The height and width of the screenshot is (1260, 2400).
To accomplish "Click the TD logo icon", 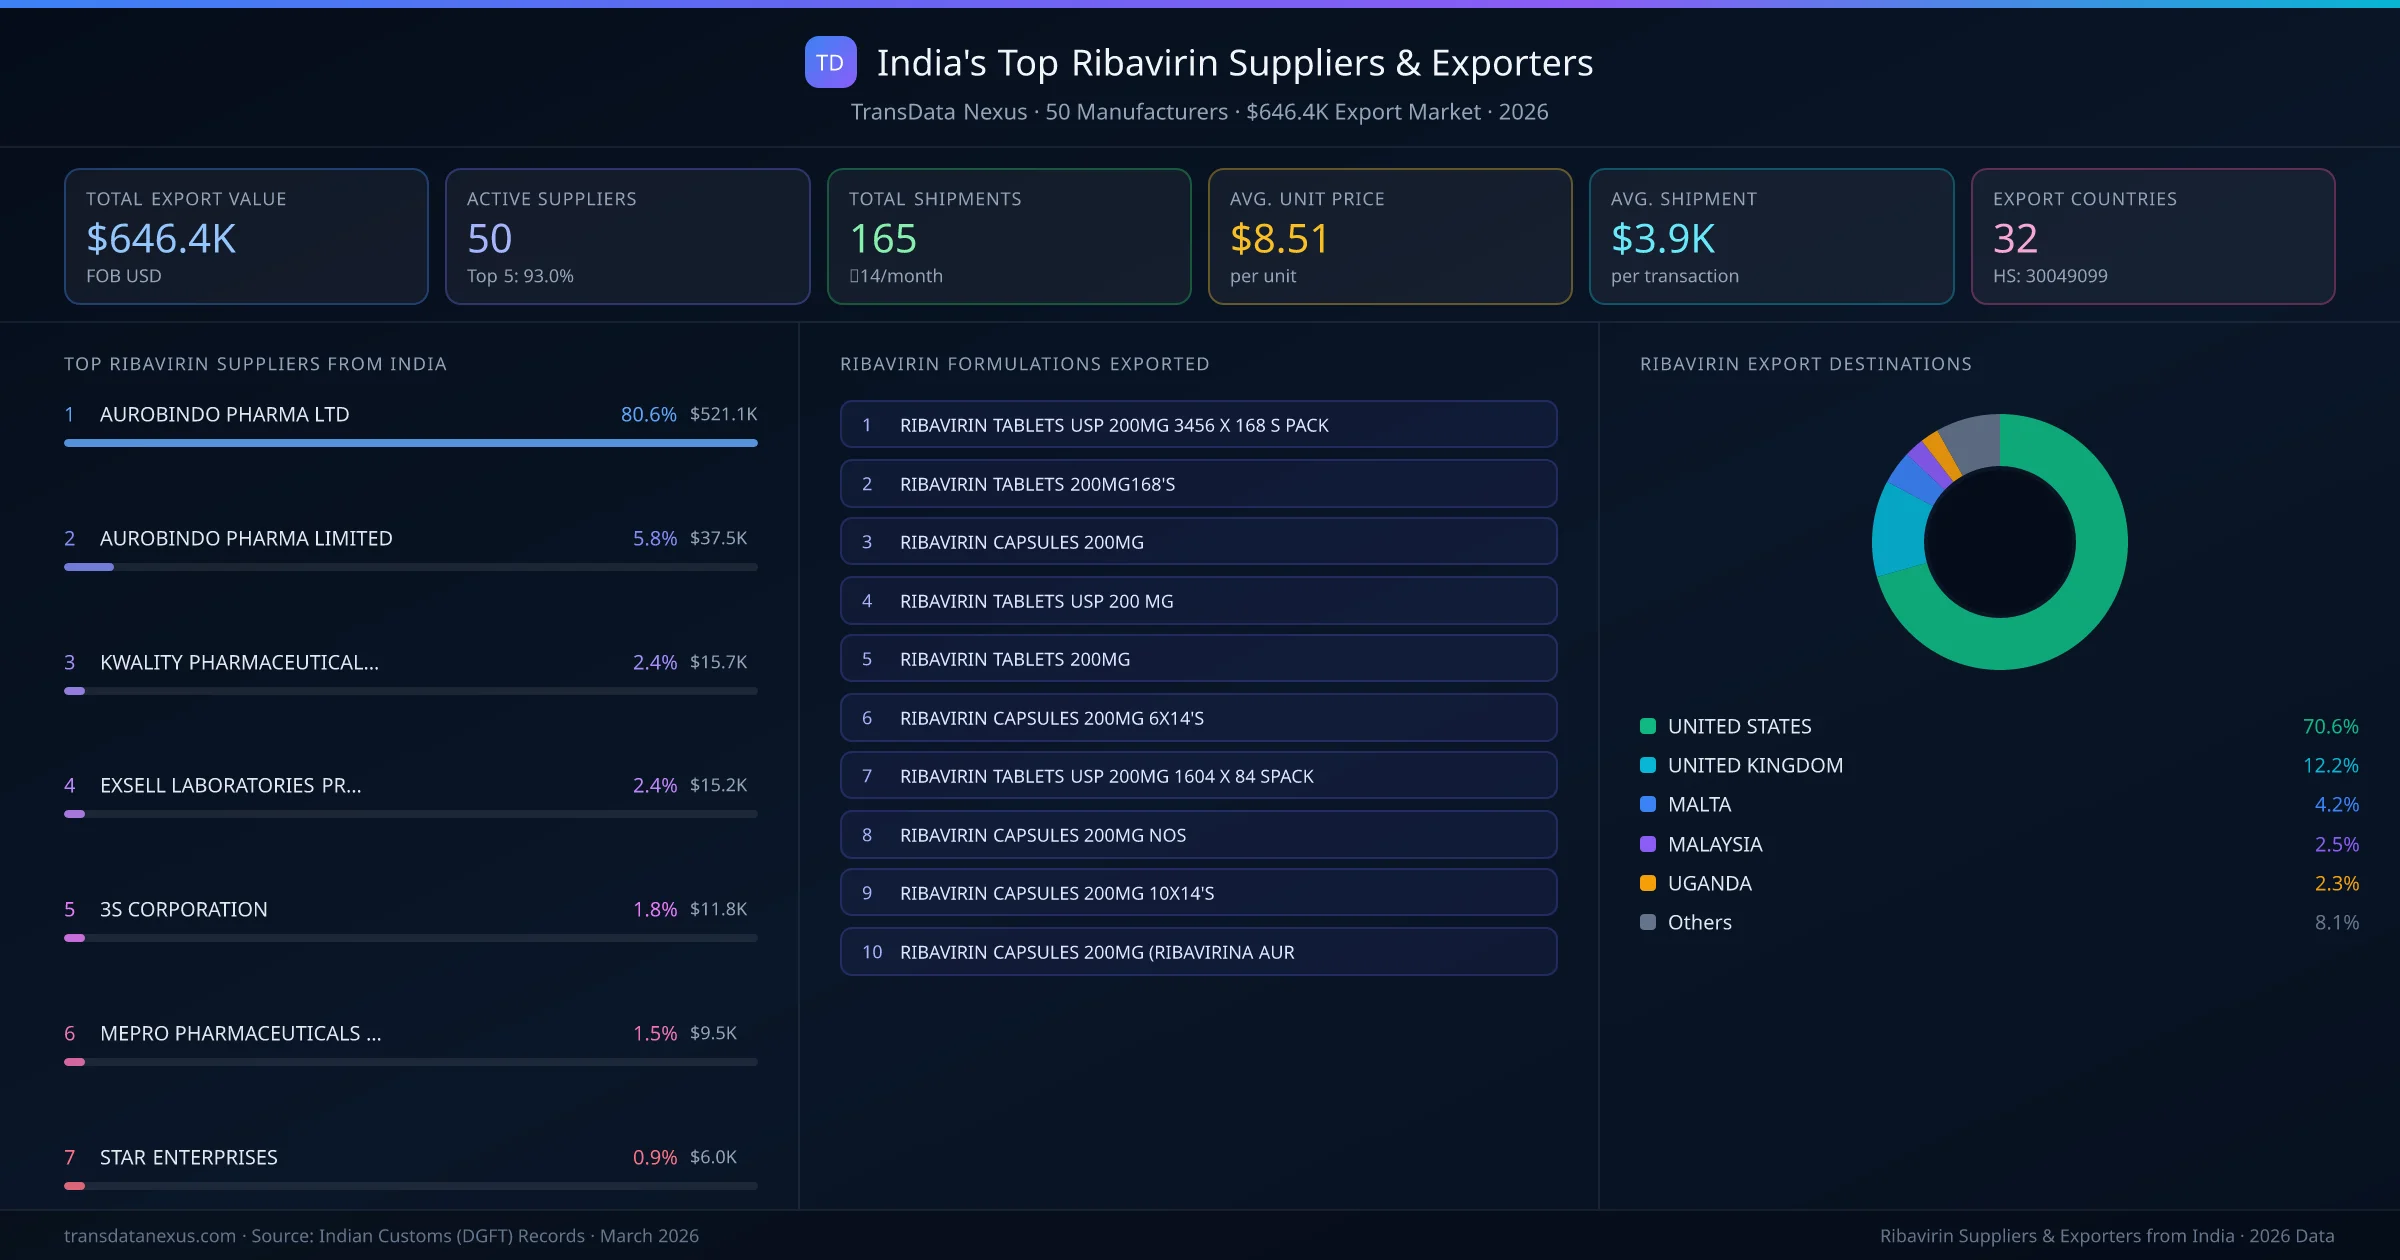I will coord(830,62).
